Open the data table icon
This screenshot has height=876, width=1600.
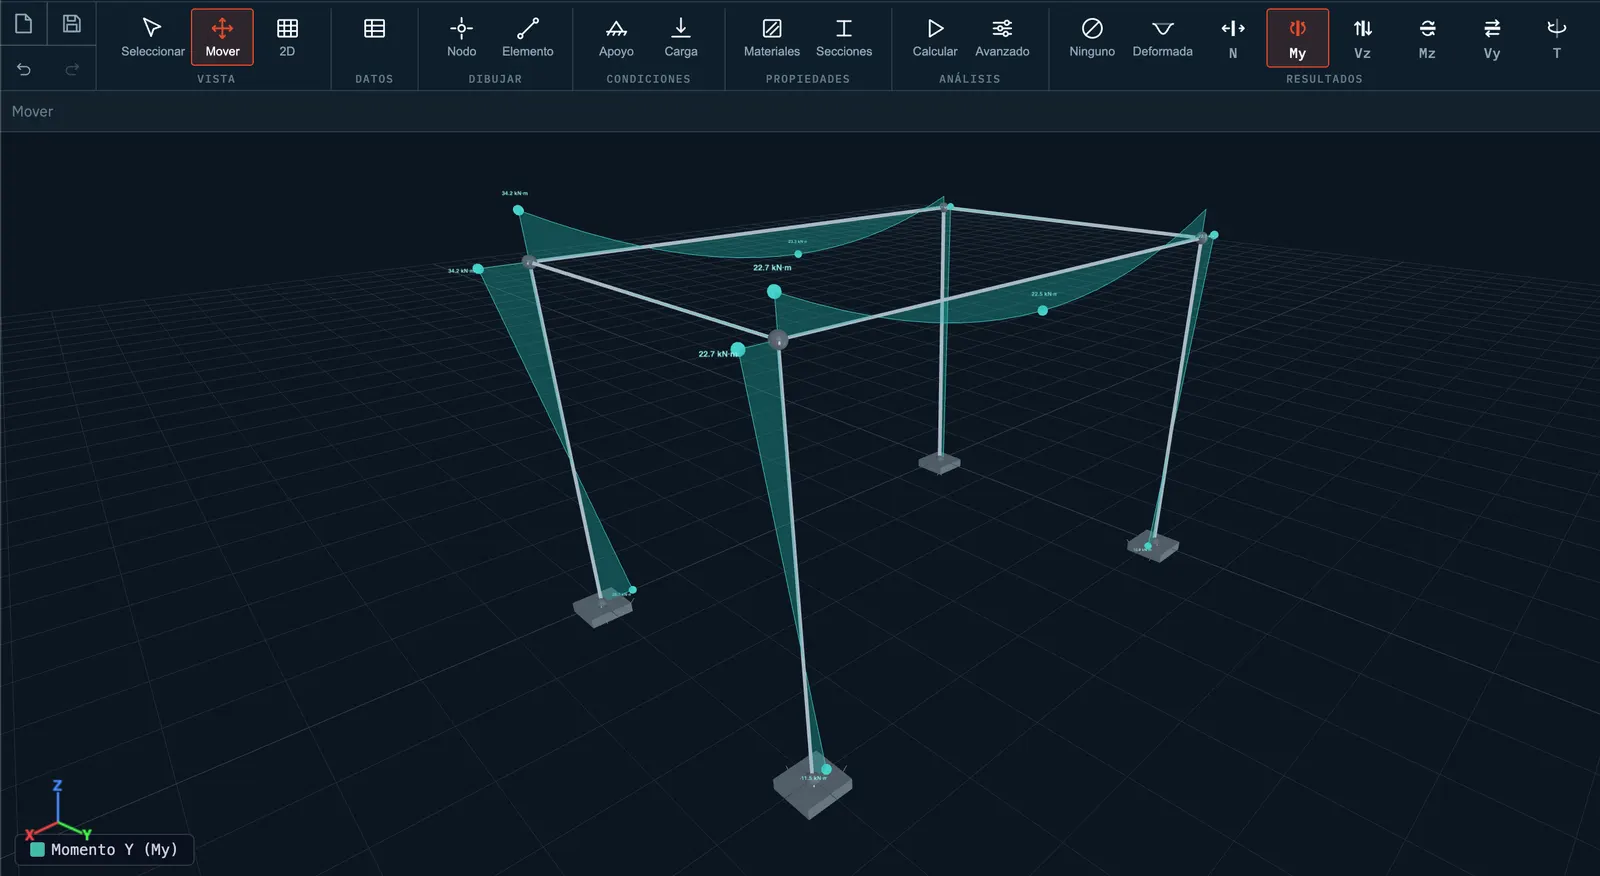point(374,29)
